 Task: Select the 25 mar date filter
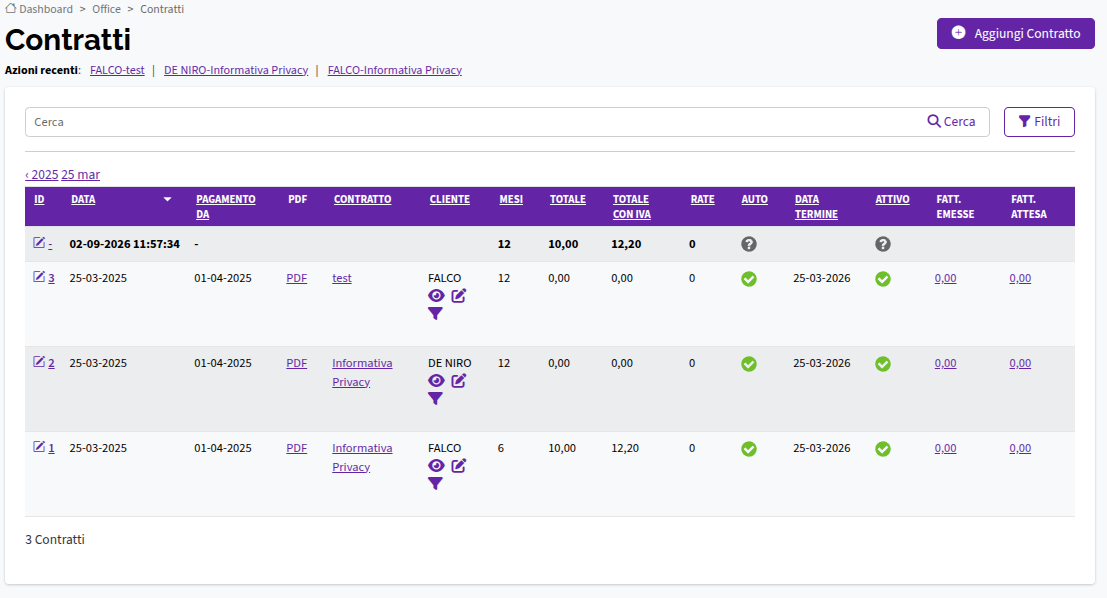(80, 174)
